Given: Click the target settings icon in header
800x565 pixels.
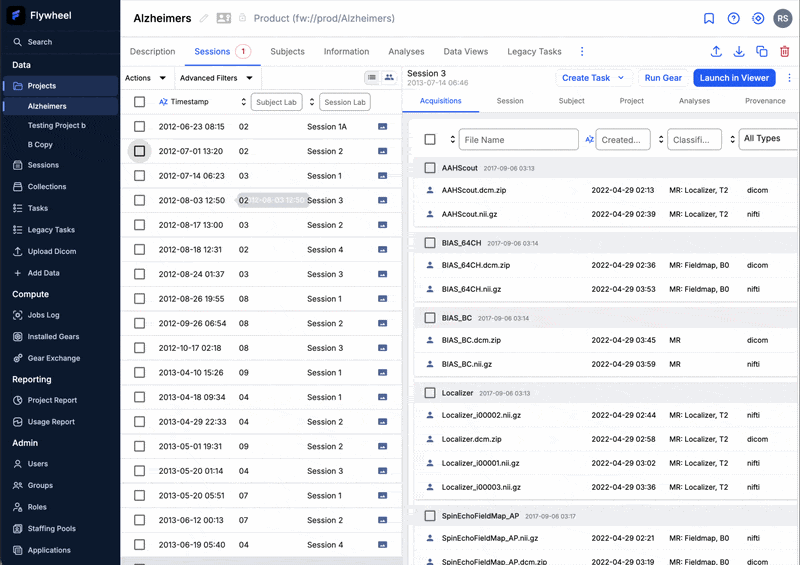Looking at the screenshot, I should (x=758, y=19).
